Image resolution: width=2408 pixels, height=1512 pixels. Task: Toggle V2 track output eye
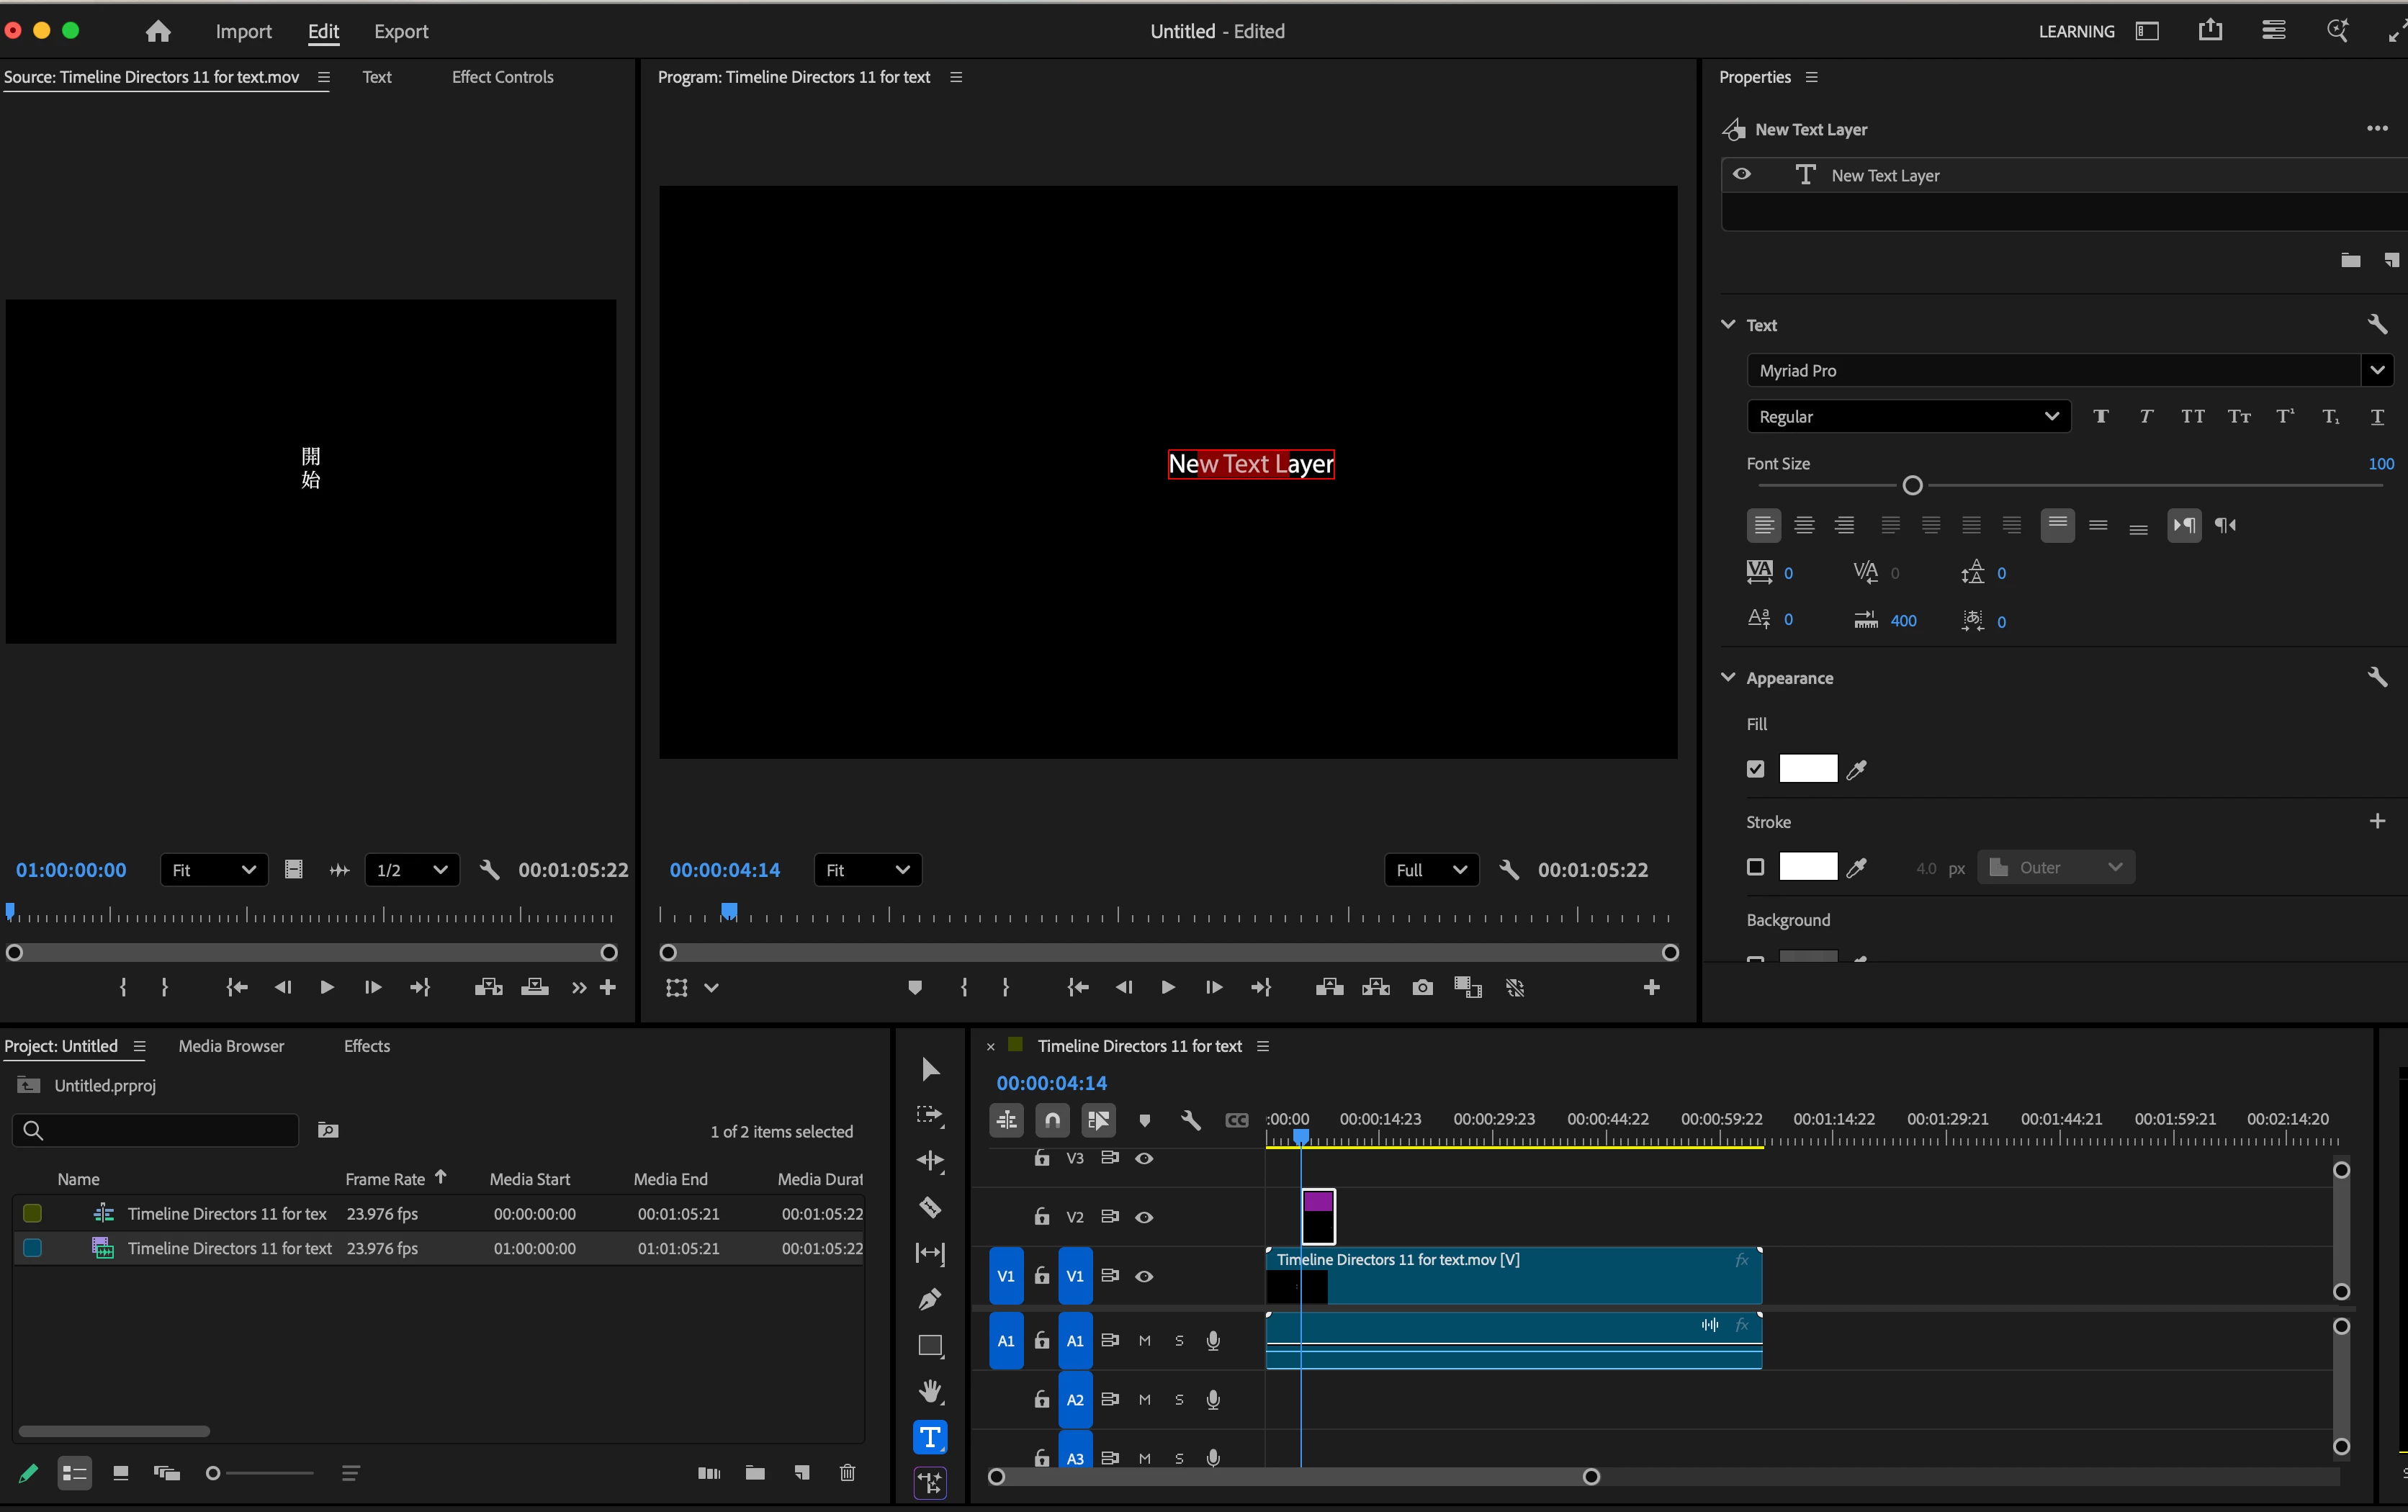1144,1217
